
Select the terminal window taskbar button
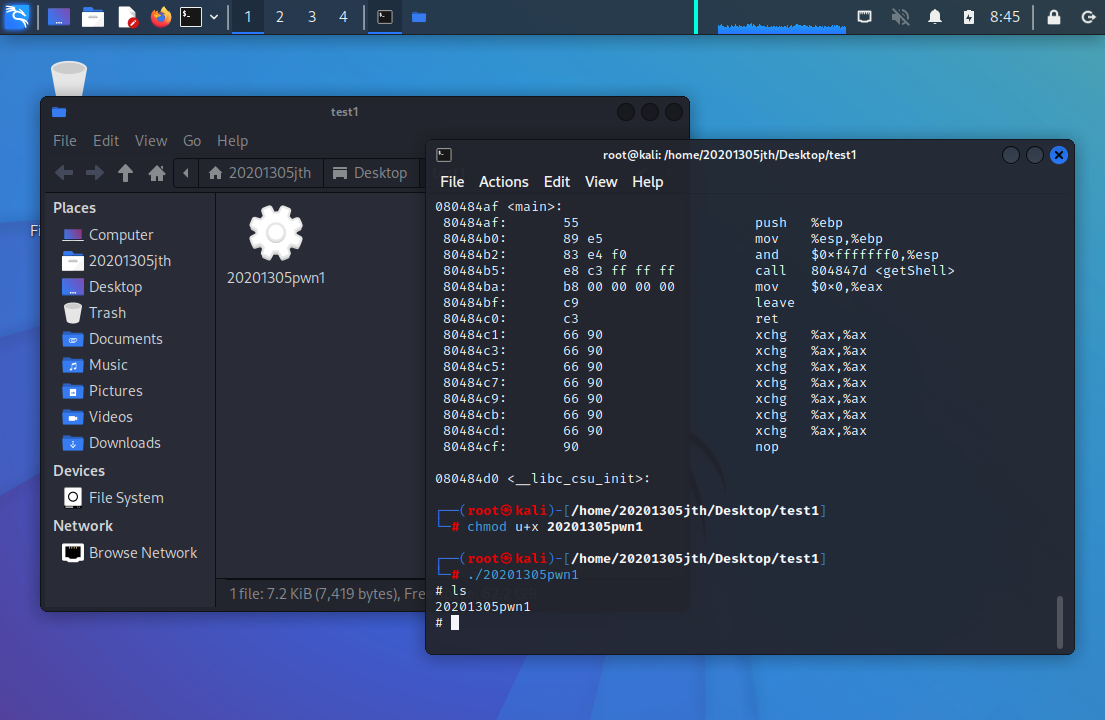pyautogui.click(x=385, y=17)
